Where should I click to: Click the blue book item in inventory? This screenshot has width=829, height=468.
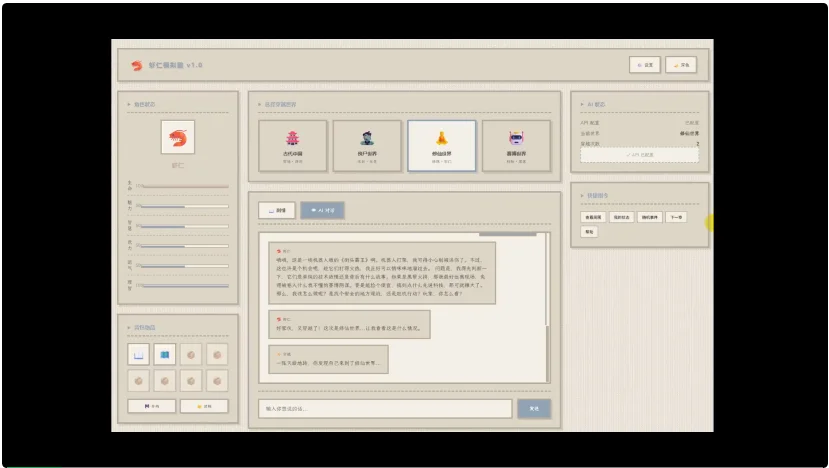coord(164,354)
